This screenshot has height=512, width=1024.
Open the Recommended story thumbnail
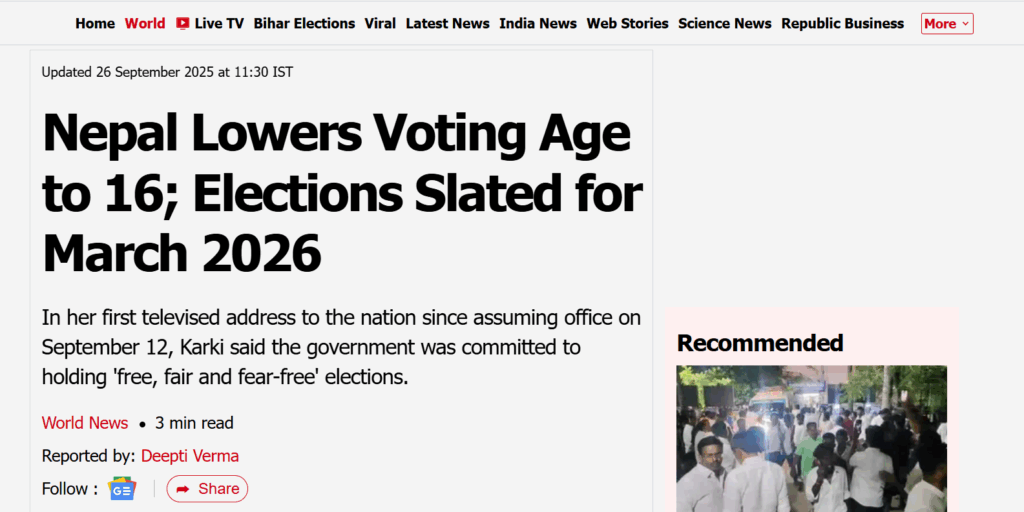[811, 438]
